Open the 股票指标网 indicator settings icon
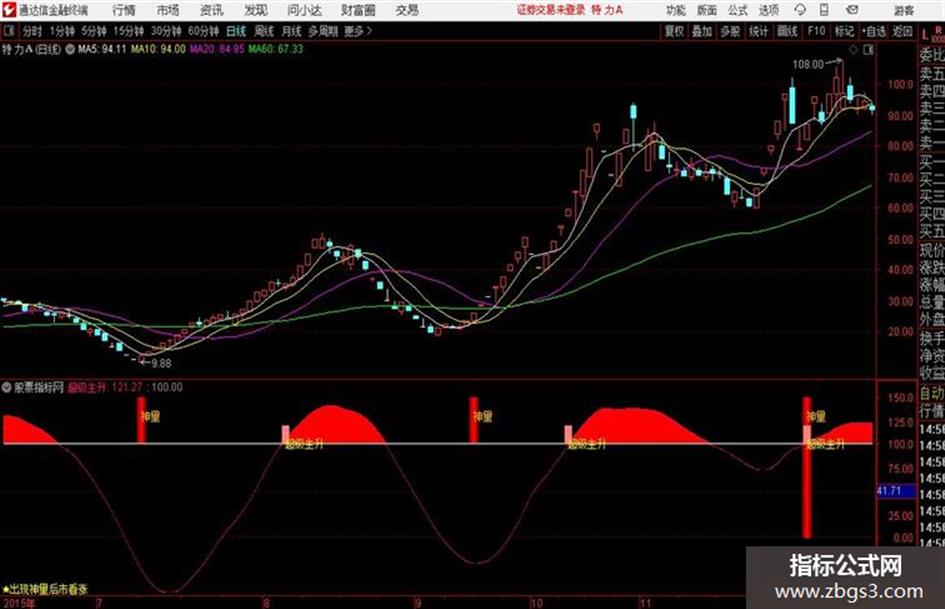945x609 pixels. point(6,387)
